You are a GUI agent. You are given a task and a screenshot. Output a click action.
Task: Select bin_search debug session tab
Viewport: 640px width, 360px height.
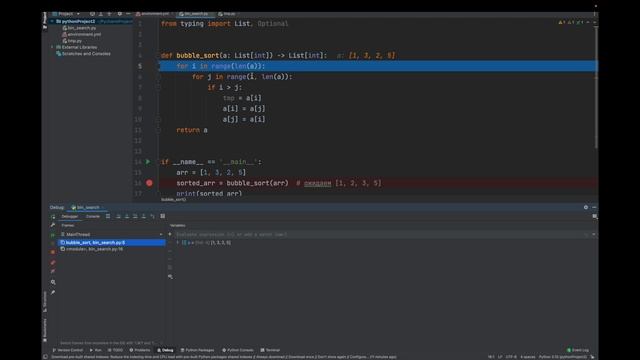[x=86, y=207]
